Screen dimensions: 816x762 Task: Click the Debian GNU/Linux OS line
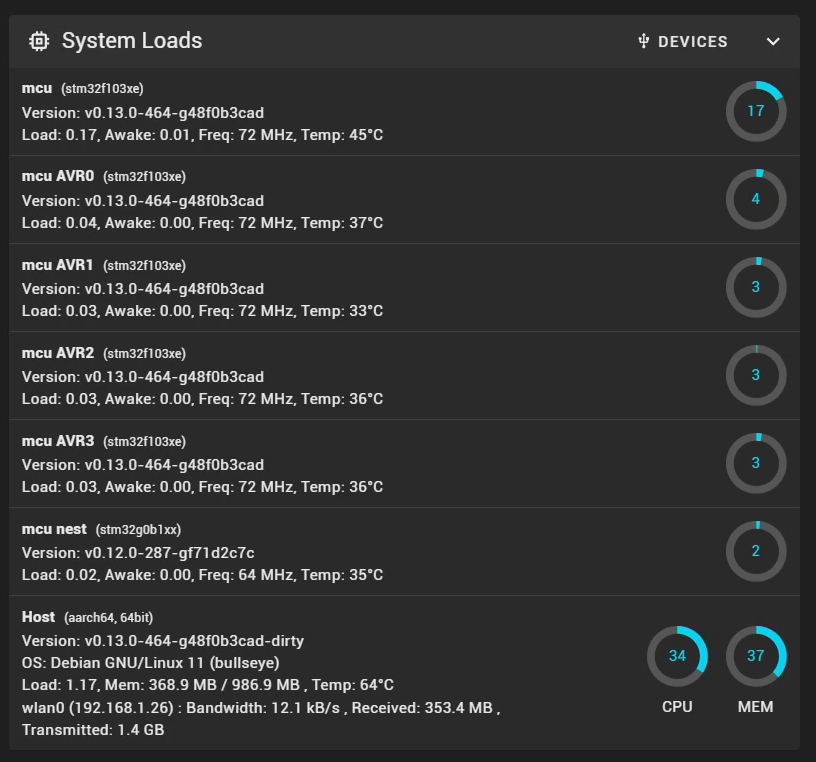click(x=150, y=663)
